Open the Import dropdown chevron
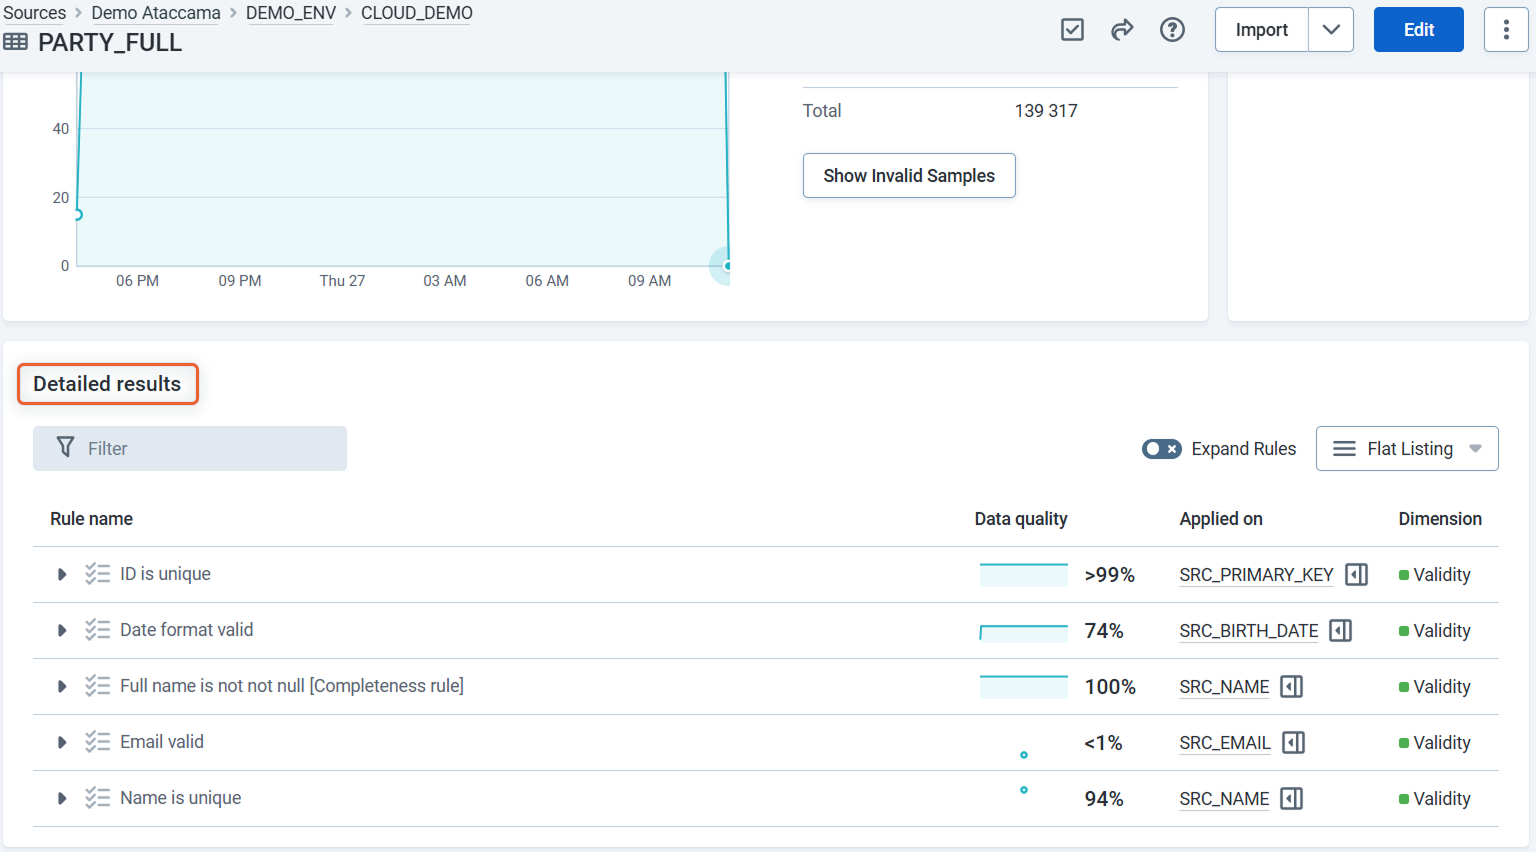This screenshot has width=1536, height=852. [x=1331, y=29]
